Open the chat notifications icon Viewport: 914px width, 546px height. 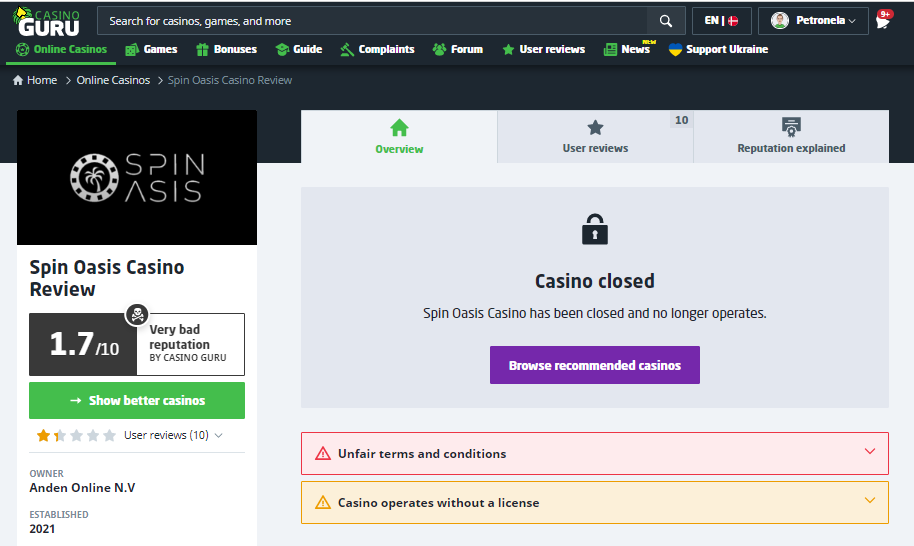tap(883, 21)
